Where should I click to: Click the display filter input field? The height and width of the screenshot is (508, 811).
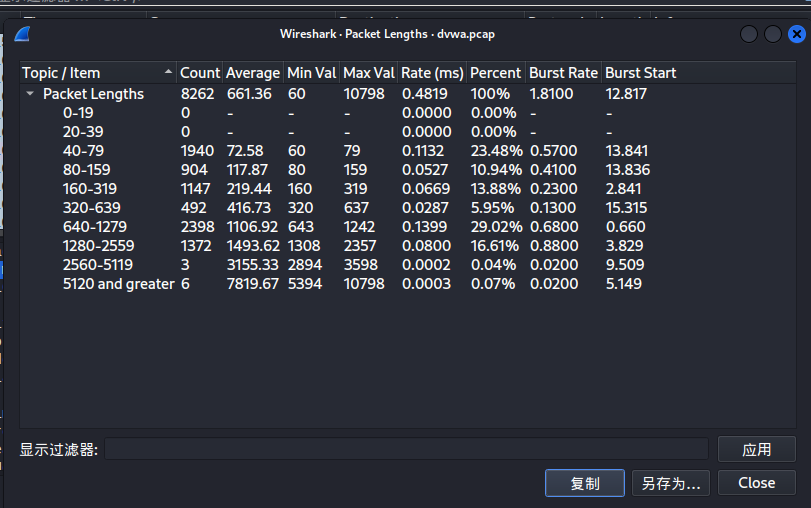tap(407, 449)
